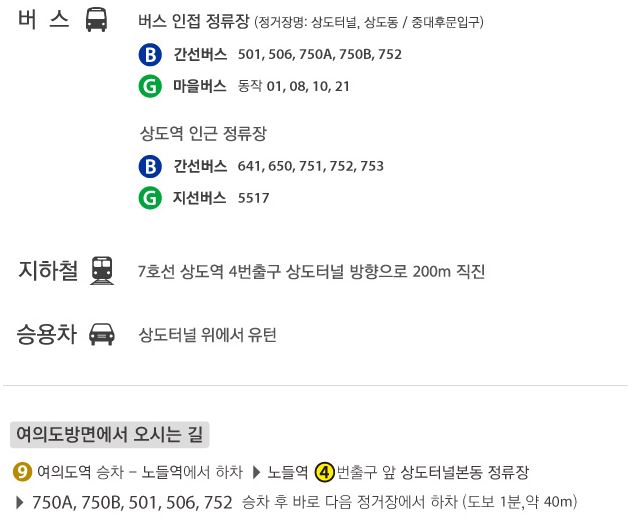The height and width of the screenshot is (528, 634).
Task: Click the blue B badge next to 641, 650 routes
Action: pos(150,166)
